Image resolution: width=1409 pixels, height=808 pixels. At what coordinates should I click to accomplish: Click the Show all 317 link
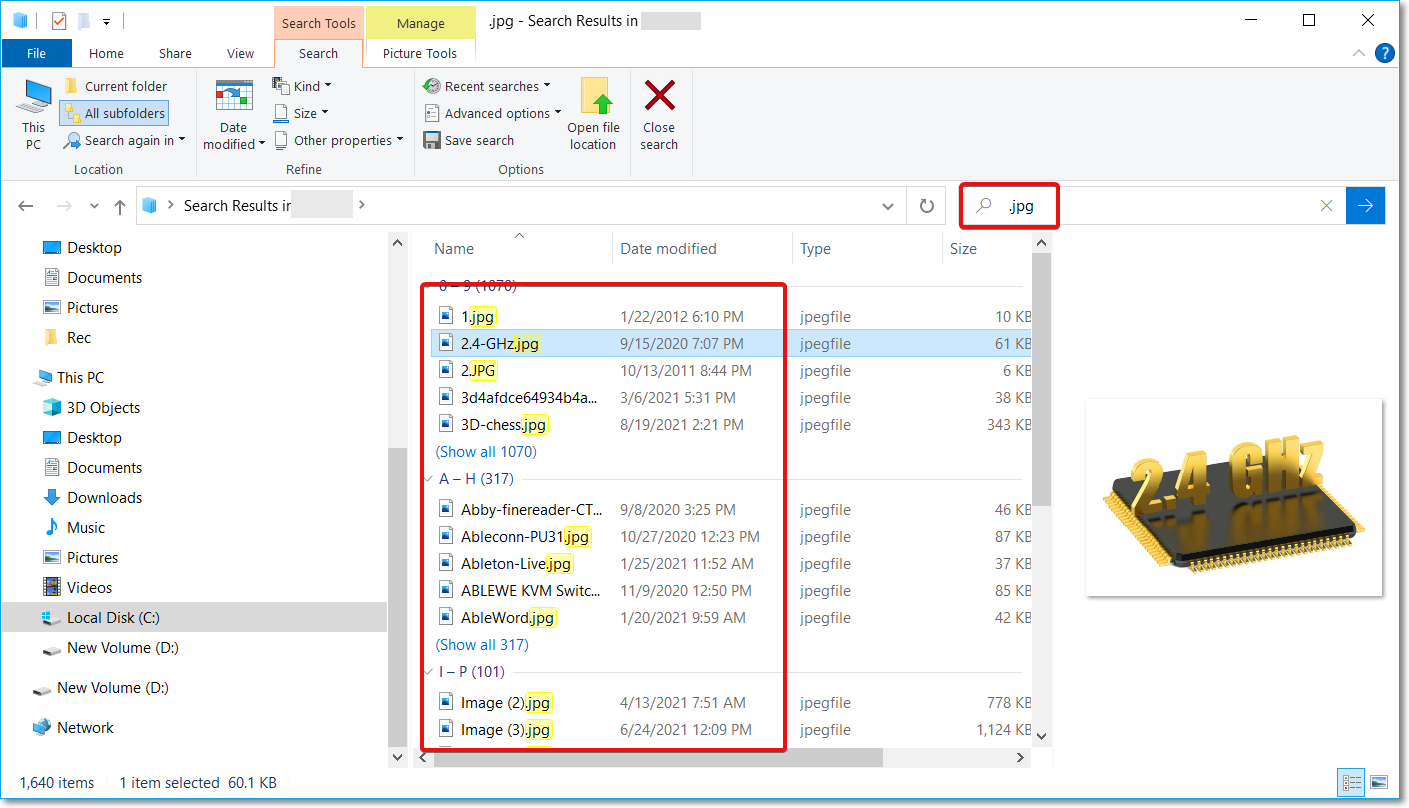482,645
